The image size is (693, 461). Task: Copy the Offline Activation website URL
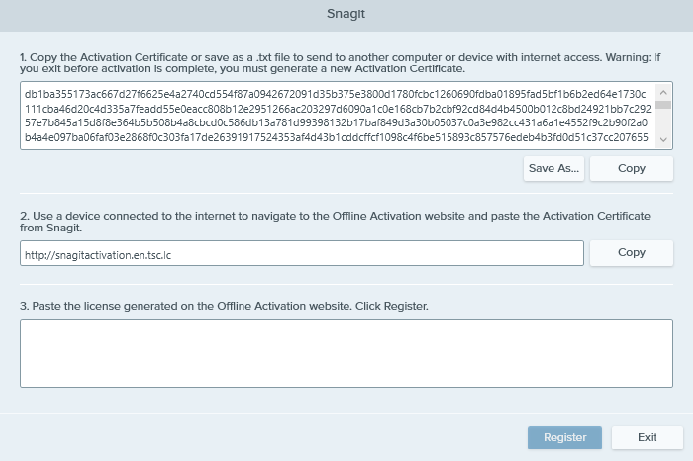pos(631,253)
